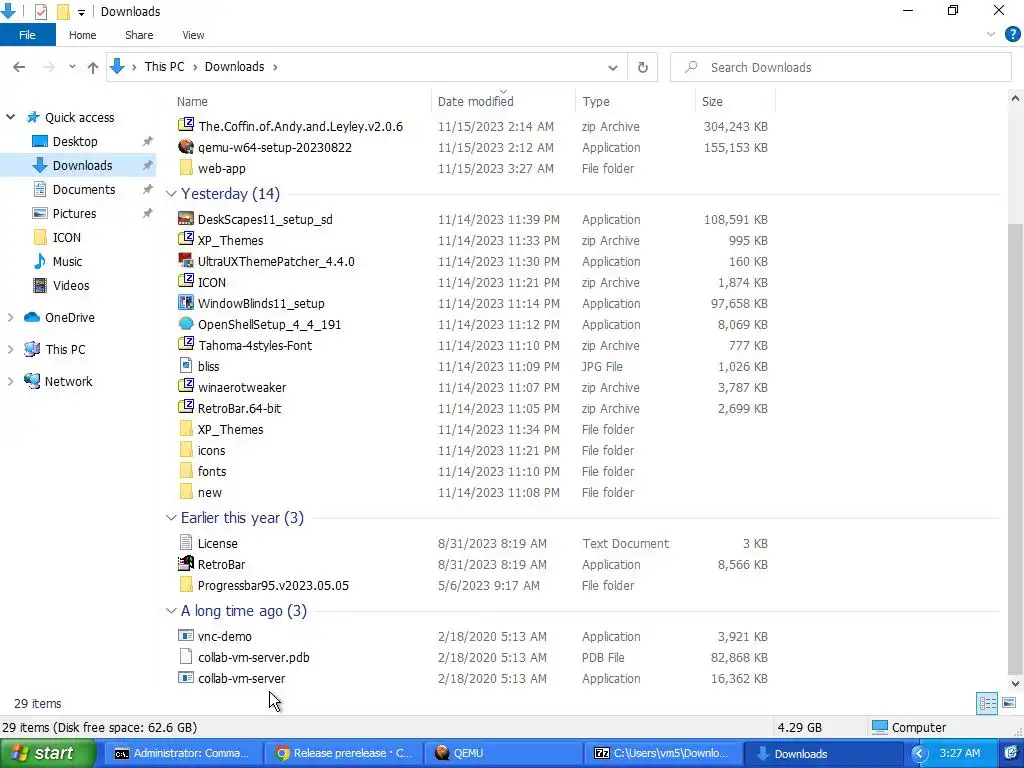Unpin Downloads from Quick access
The image size is (1024, 768).
point(148,165)
